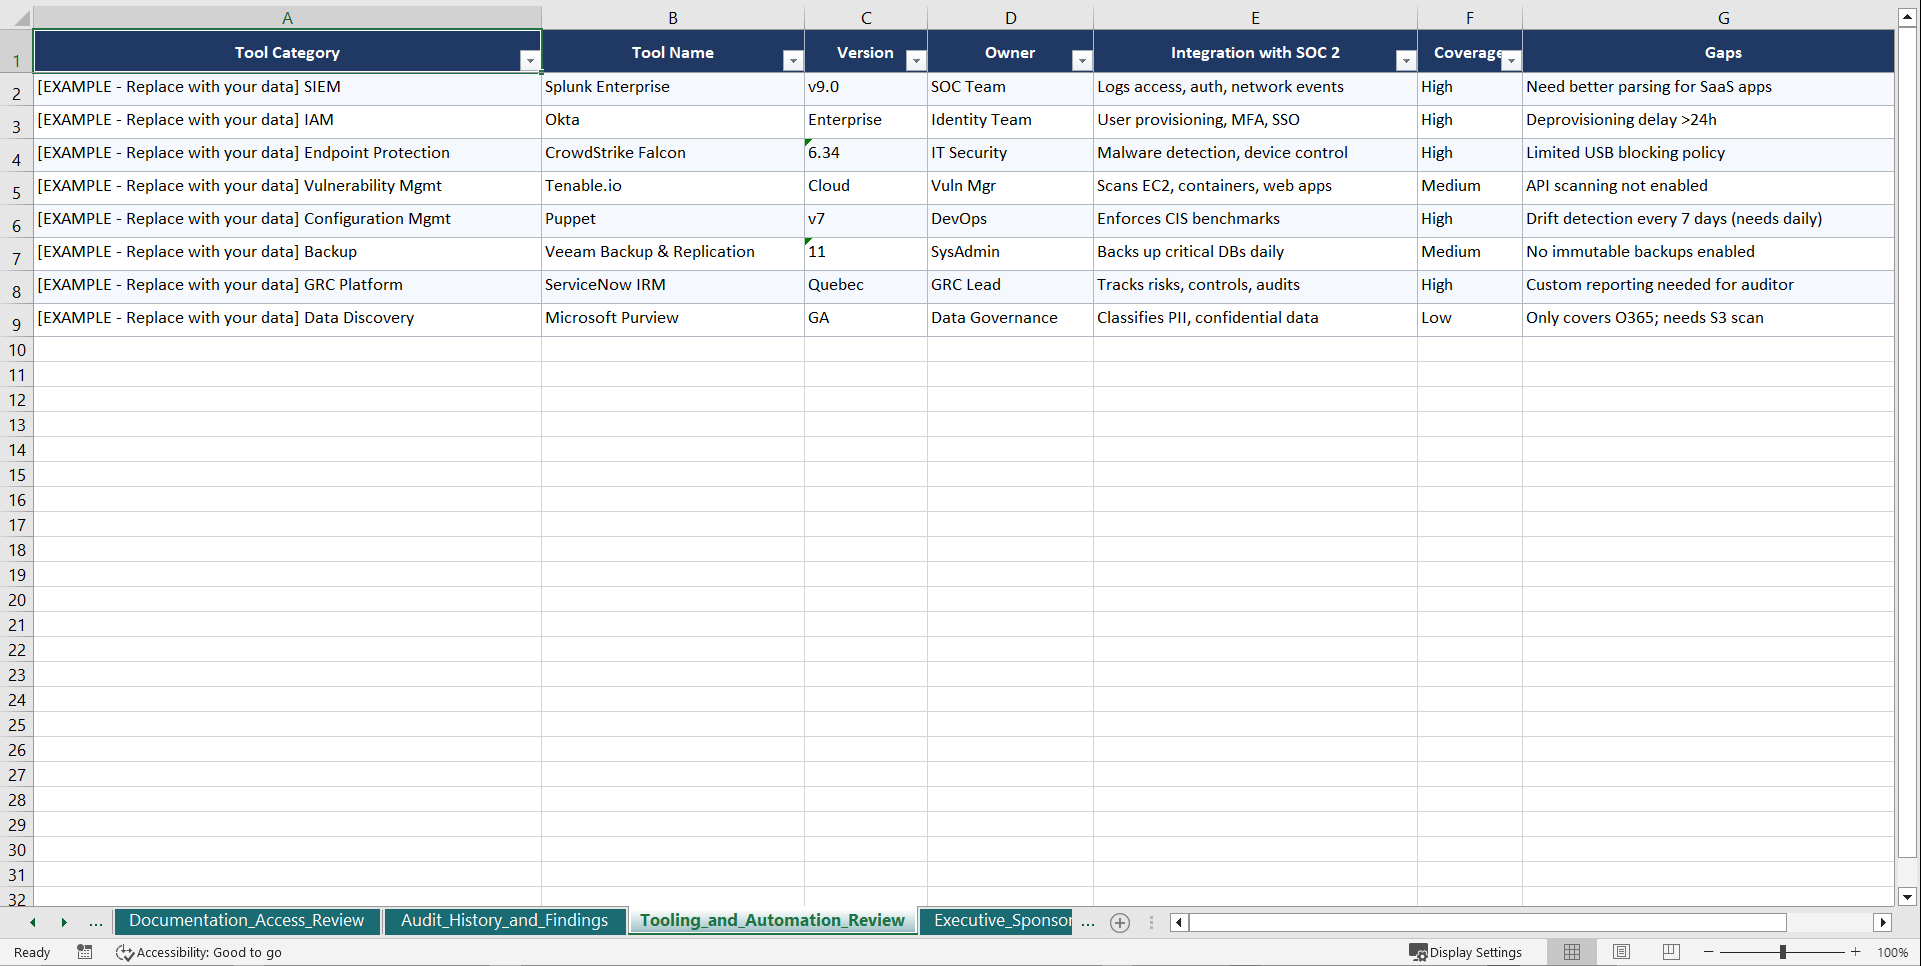
Task: Open the Owner column filter dropdown
Action: 1081,60
